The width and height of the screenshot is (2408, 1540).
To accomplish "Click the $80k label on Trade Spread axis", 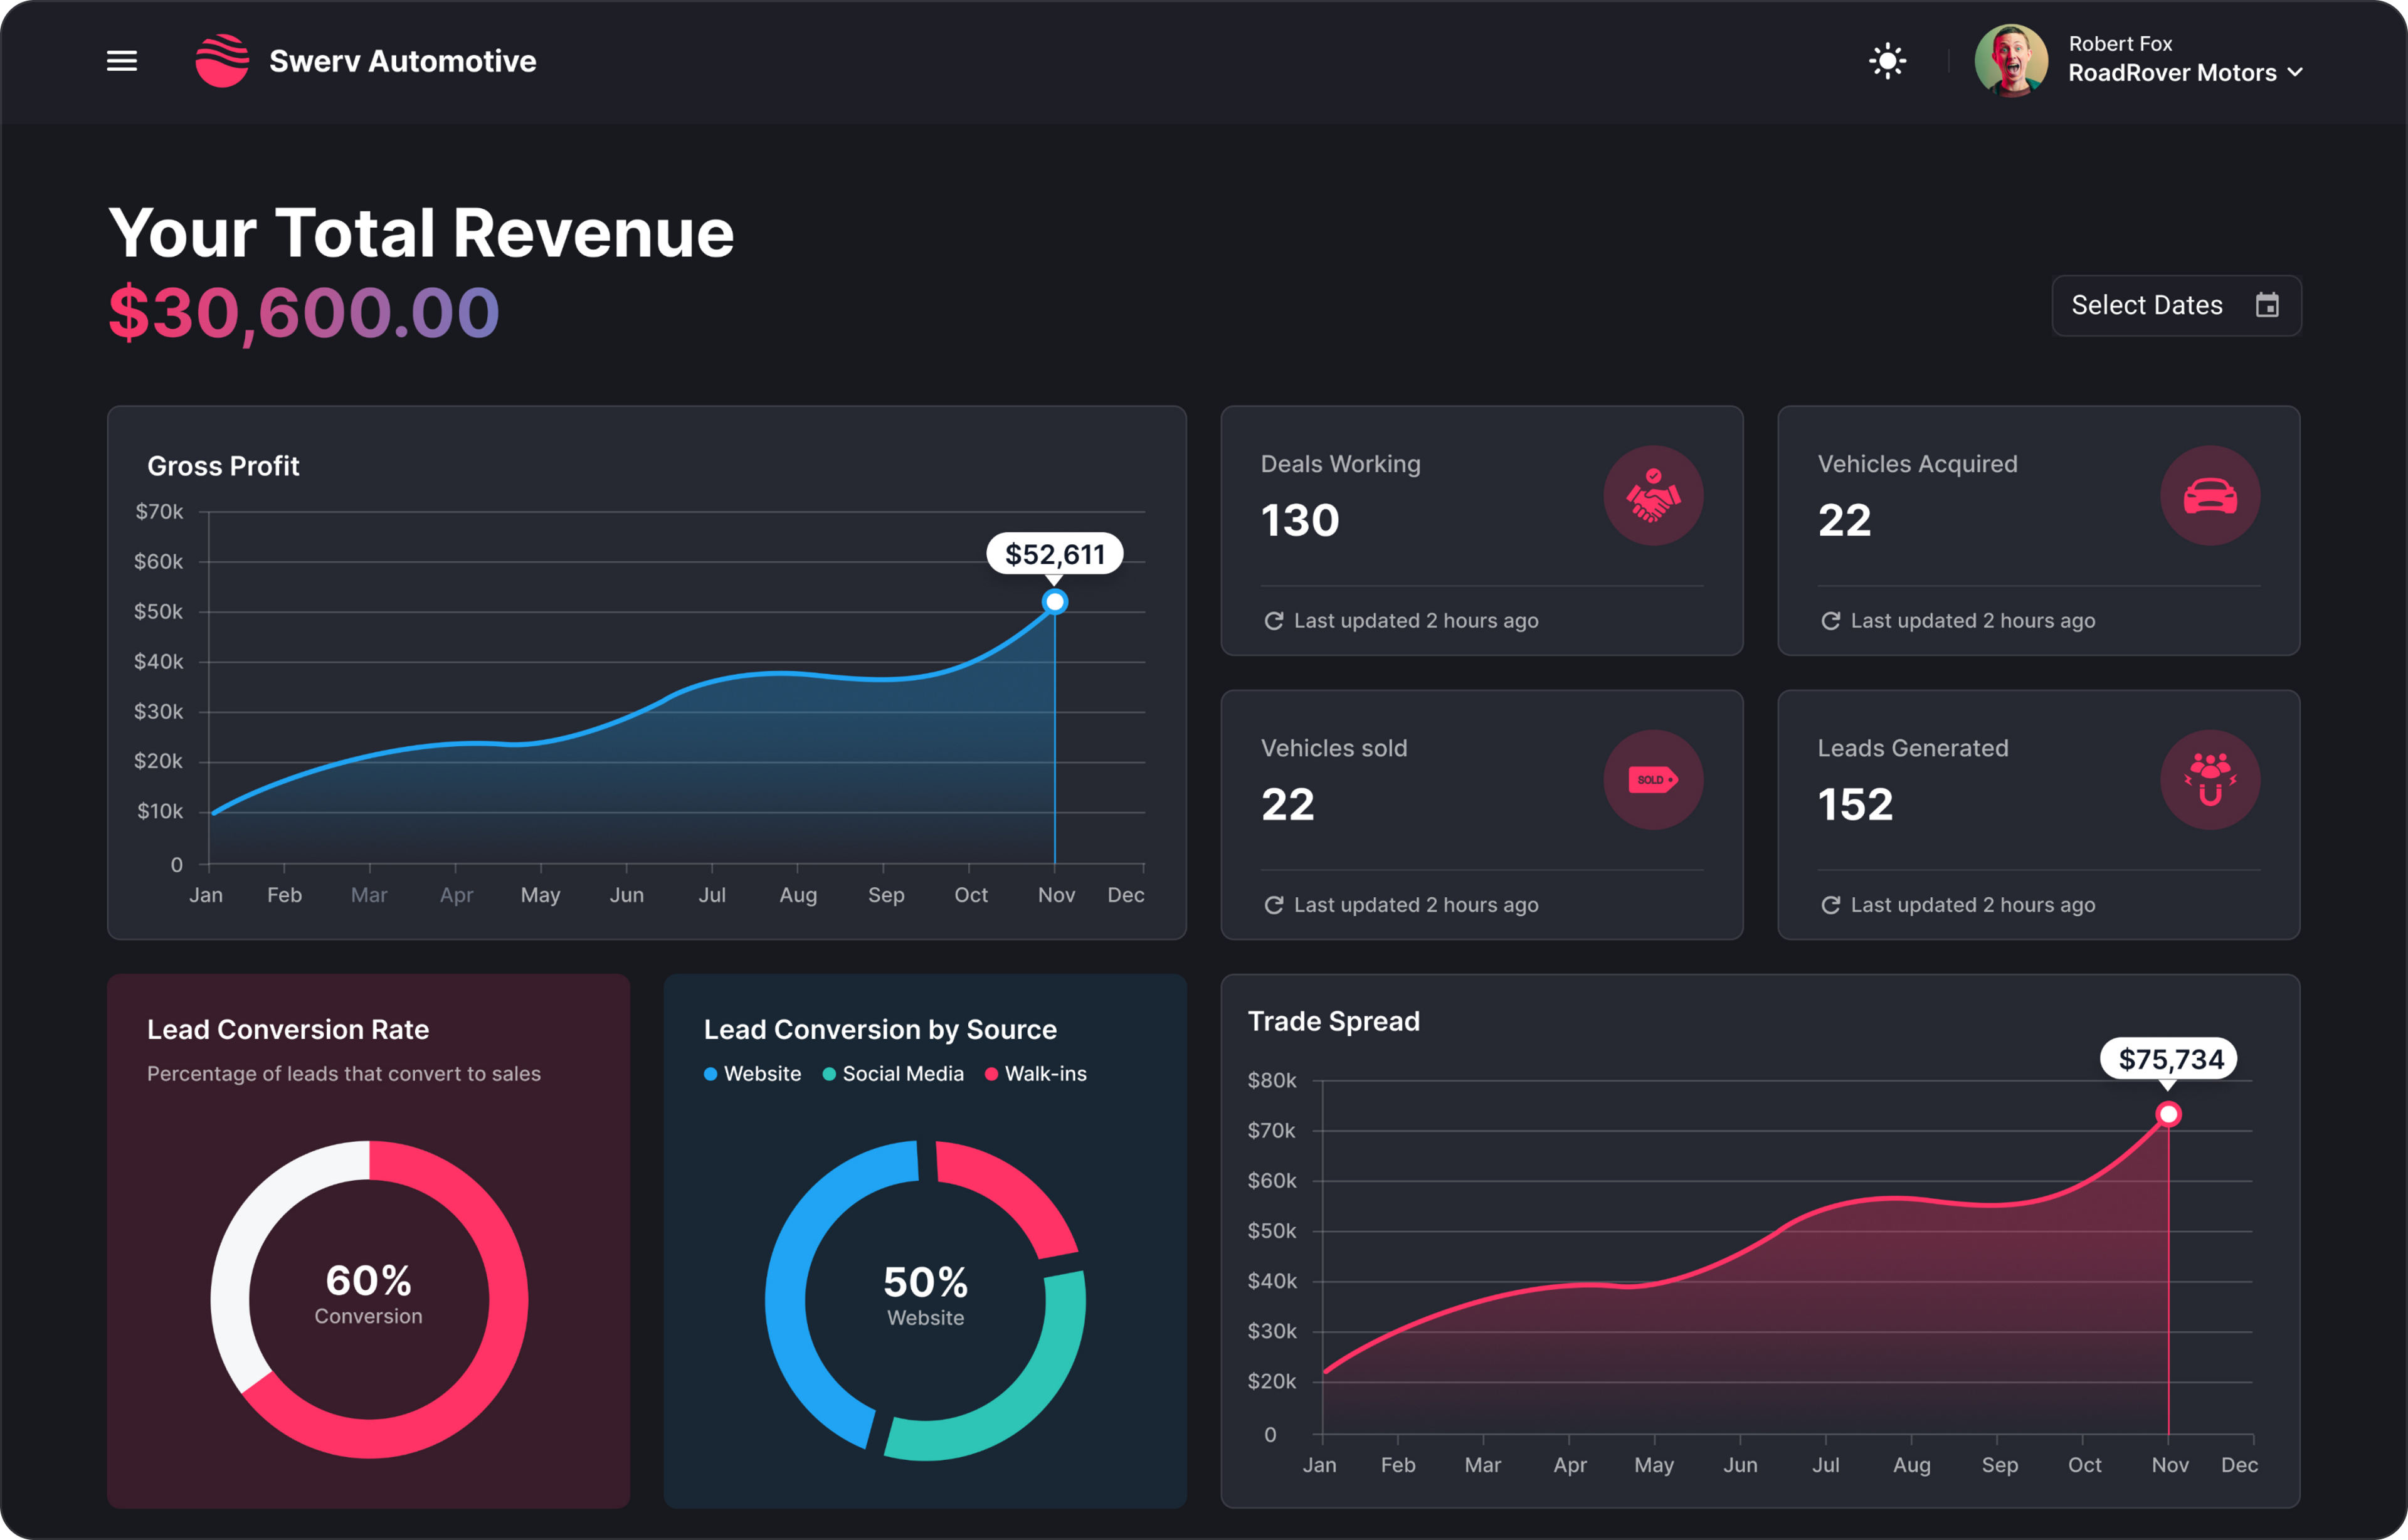I will coord(1272,1081).
